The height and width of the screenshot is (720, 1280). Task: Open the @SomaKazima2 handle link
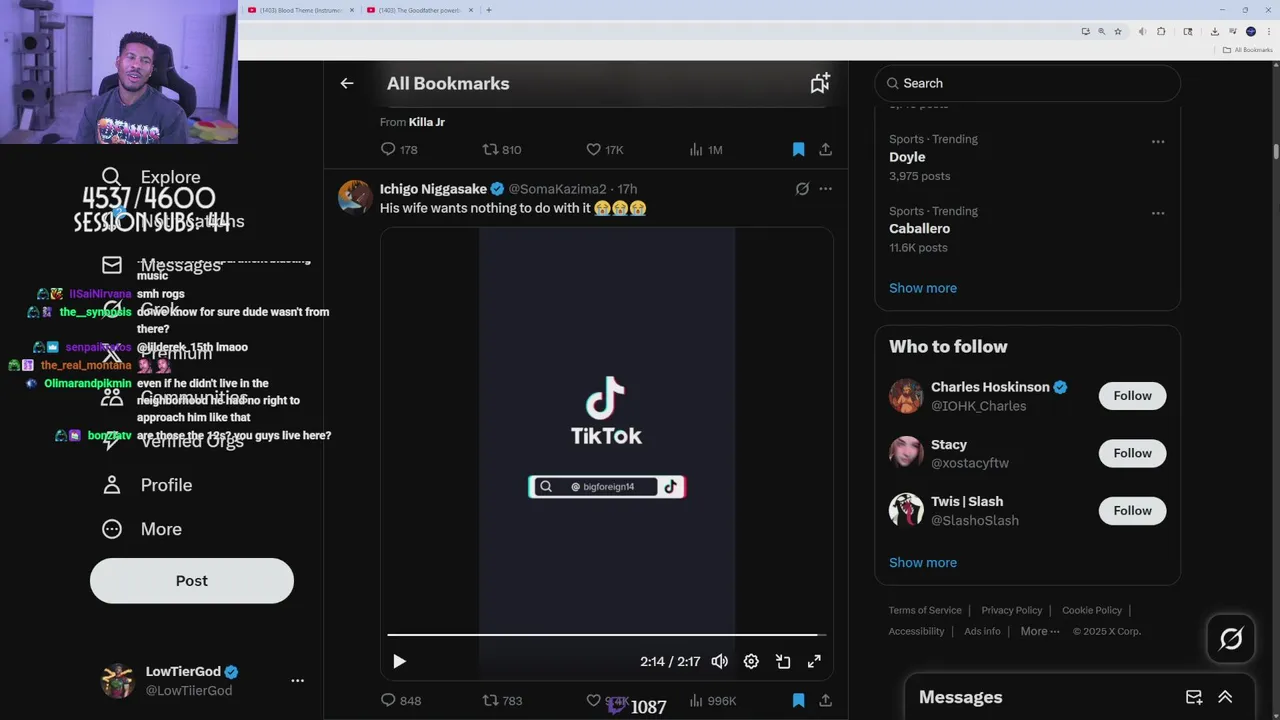click(557, 189)
